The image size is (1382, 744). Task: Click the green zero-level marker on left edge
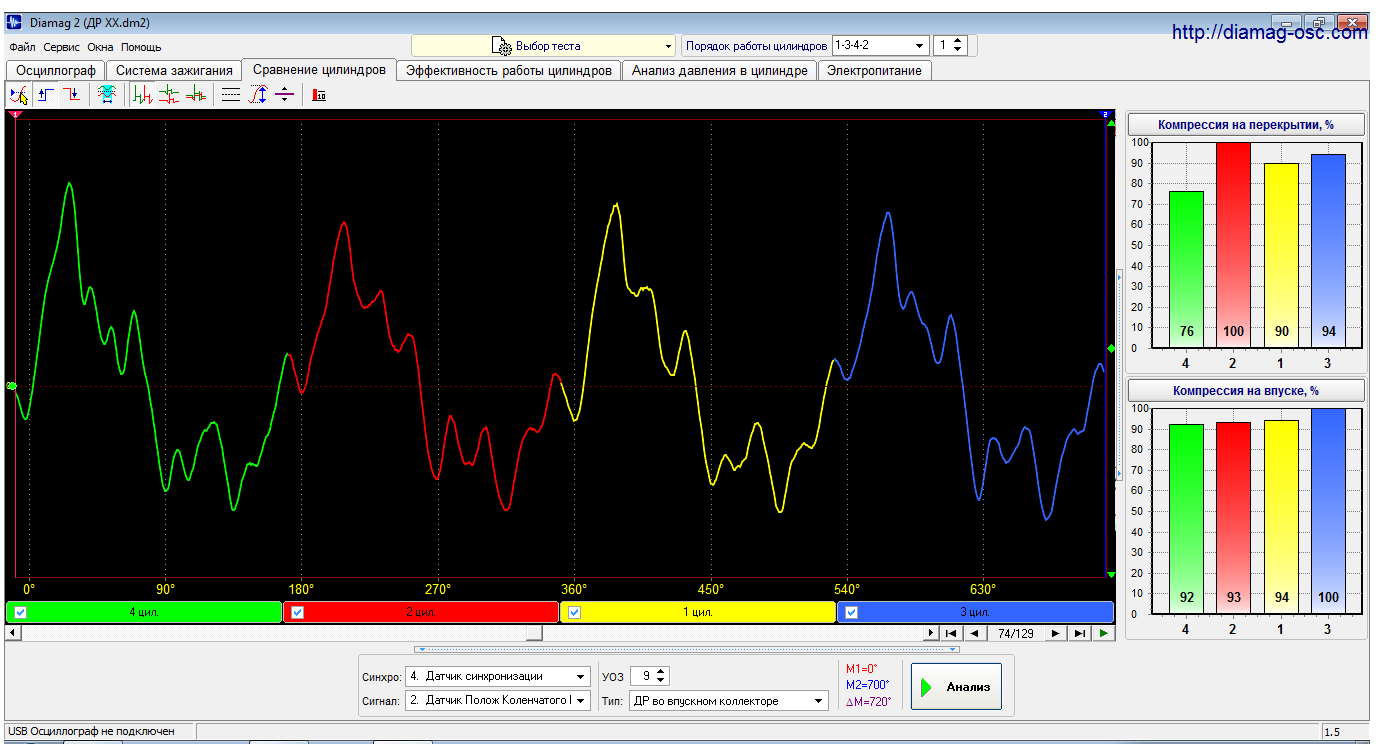click(12, 385)
